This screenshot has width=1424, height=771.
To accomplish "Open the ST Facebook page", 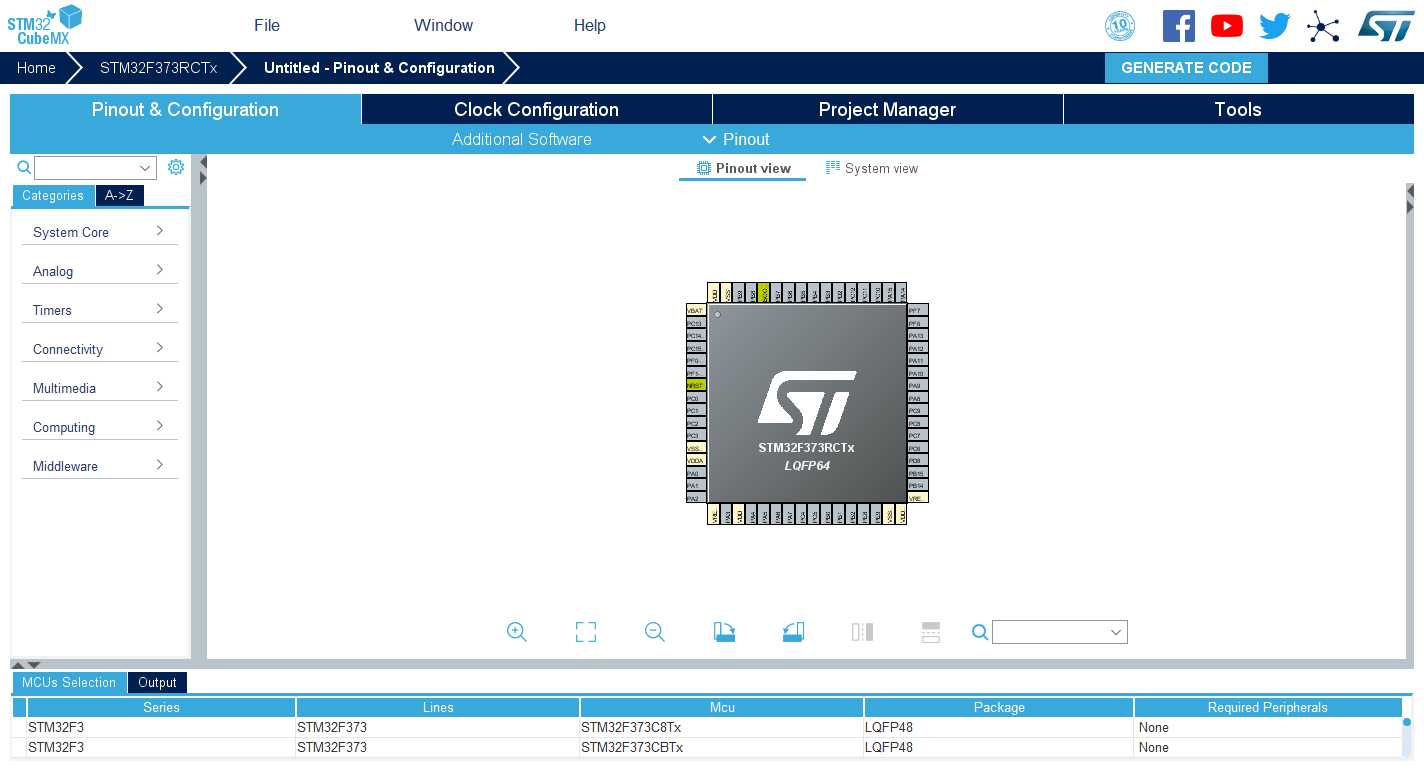I will tap(1179, 26).
